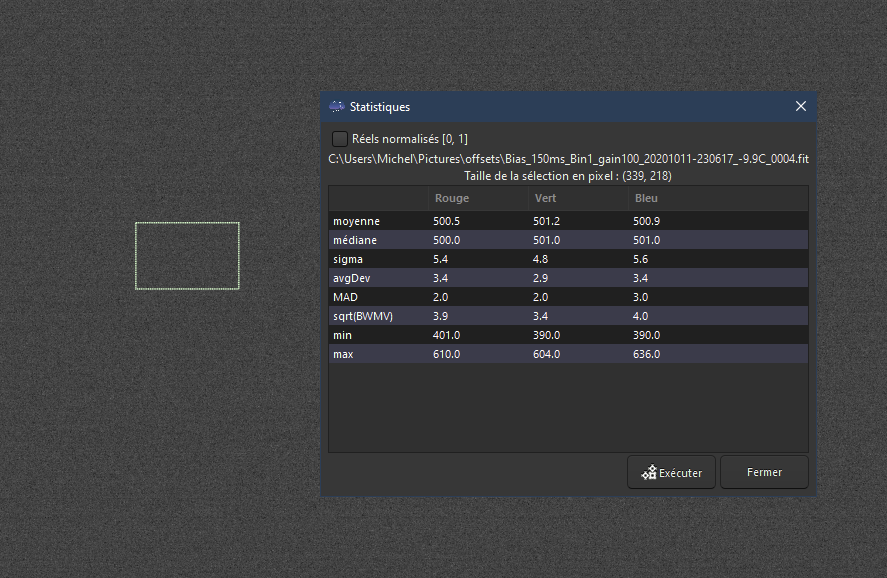This screenshot has width=887, height=578.
Task: Click the Bleu column header
Action: coord(646,198)
